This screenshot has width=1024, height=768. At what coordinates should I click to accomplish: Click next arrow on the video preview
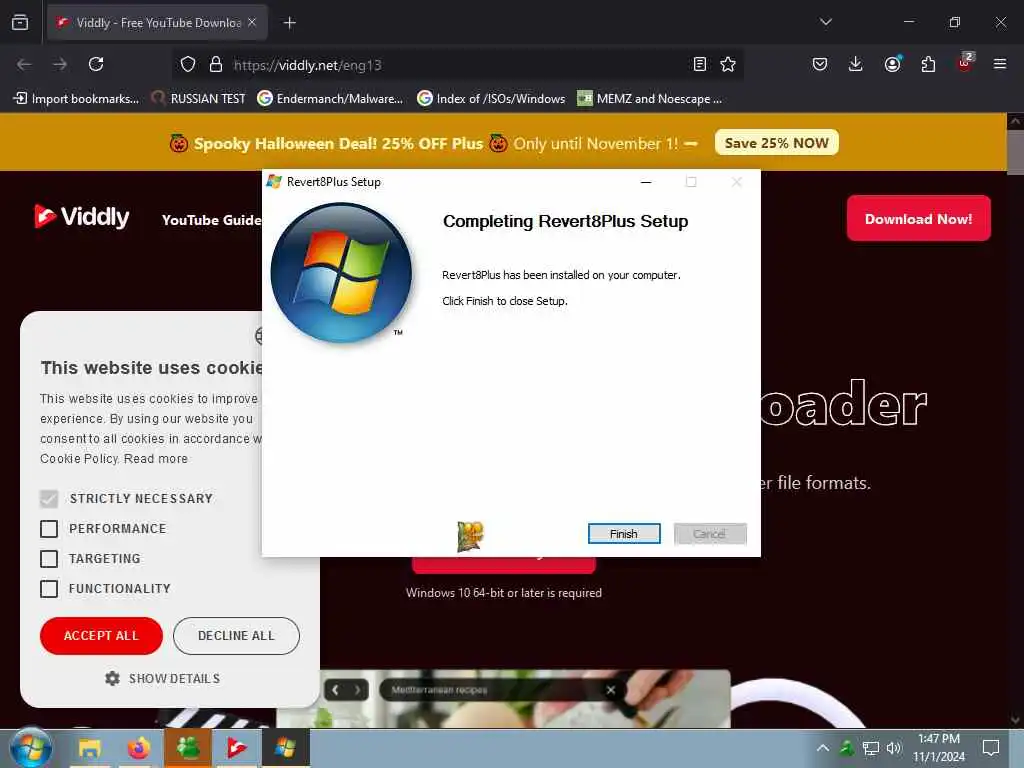pos(357,690)
